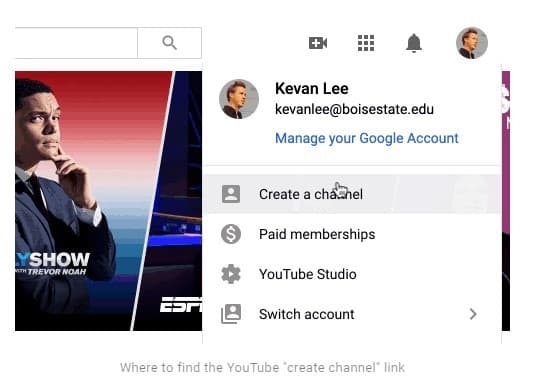Screen dimensions: 557x383
Task: Click inside the search input field
Action: pyautogui.click(x=76, y=43)
